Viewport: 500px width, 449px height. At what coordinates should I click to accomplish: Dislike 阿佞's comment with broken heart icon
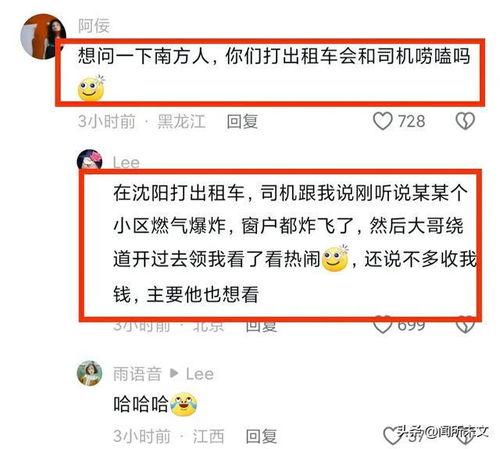(465, 121)
